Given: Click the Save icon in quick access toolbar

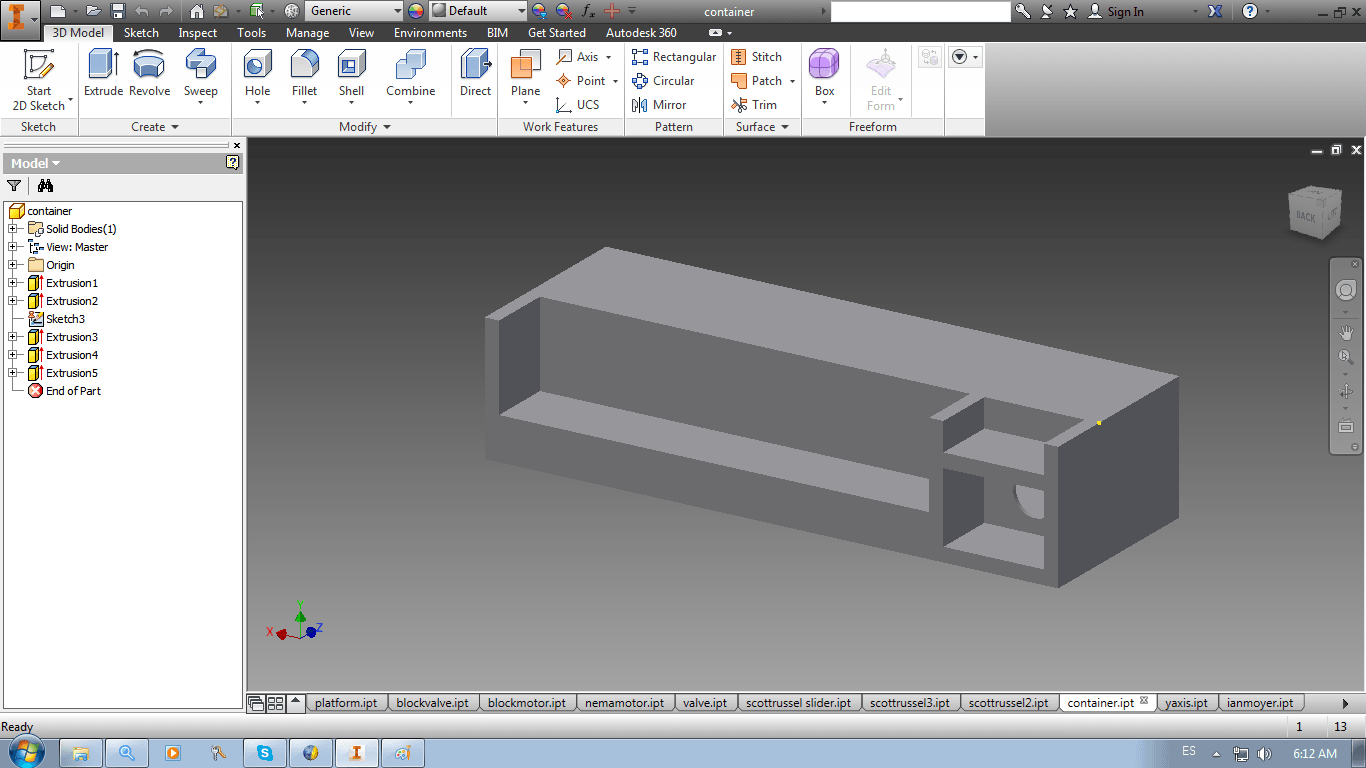Looking at the screenshot, I should pyautogui.click(x=117, y=11).
